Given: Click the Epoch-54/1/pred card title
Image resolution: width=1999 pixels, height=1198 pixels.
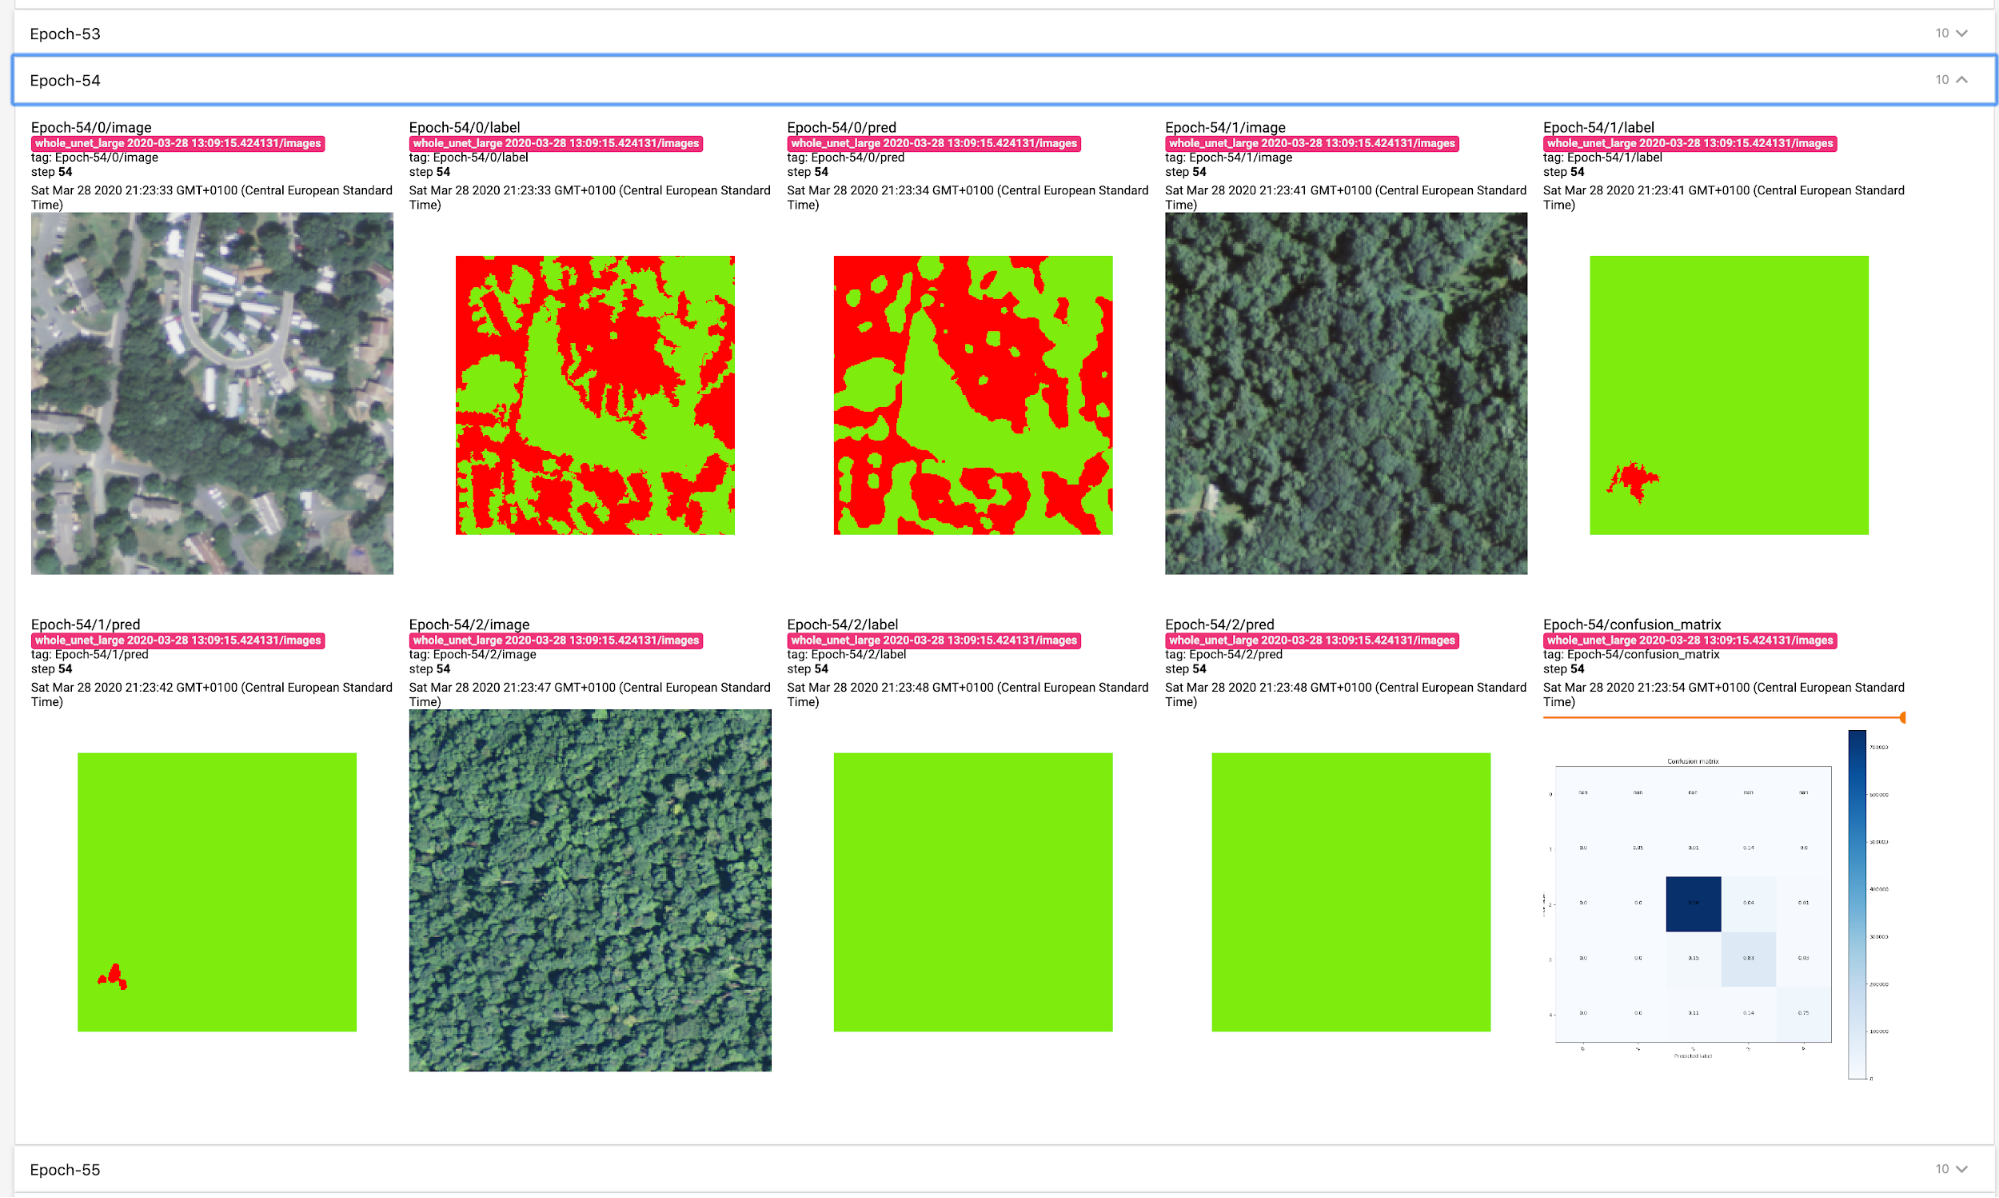Looking at the screenshot, I should coord(86,624).
